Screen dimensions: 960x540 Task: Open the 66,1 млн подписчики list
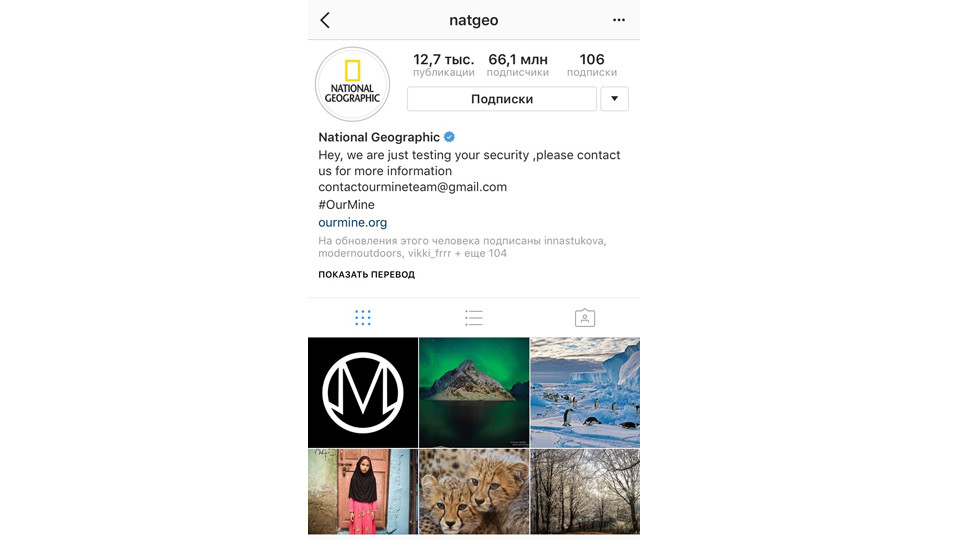pos(518,65)
